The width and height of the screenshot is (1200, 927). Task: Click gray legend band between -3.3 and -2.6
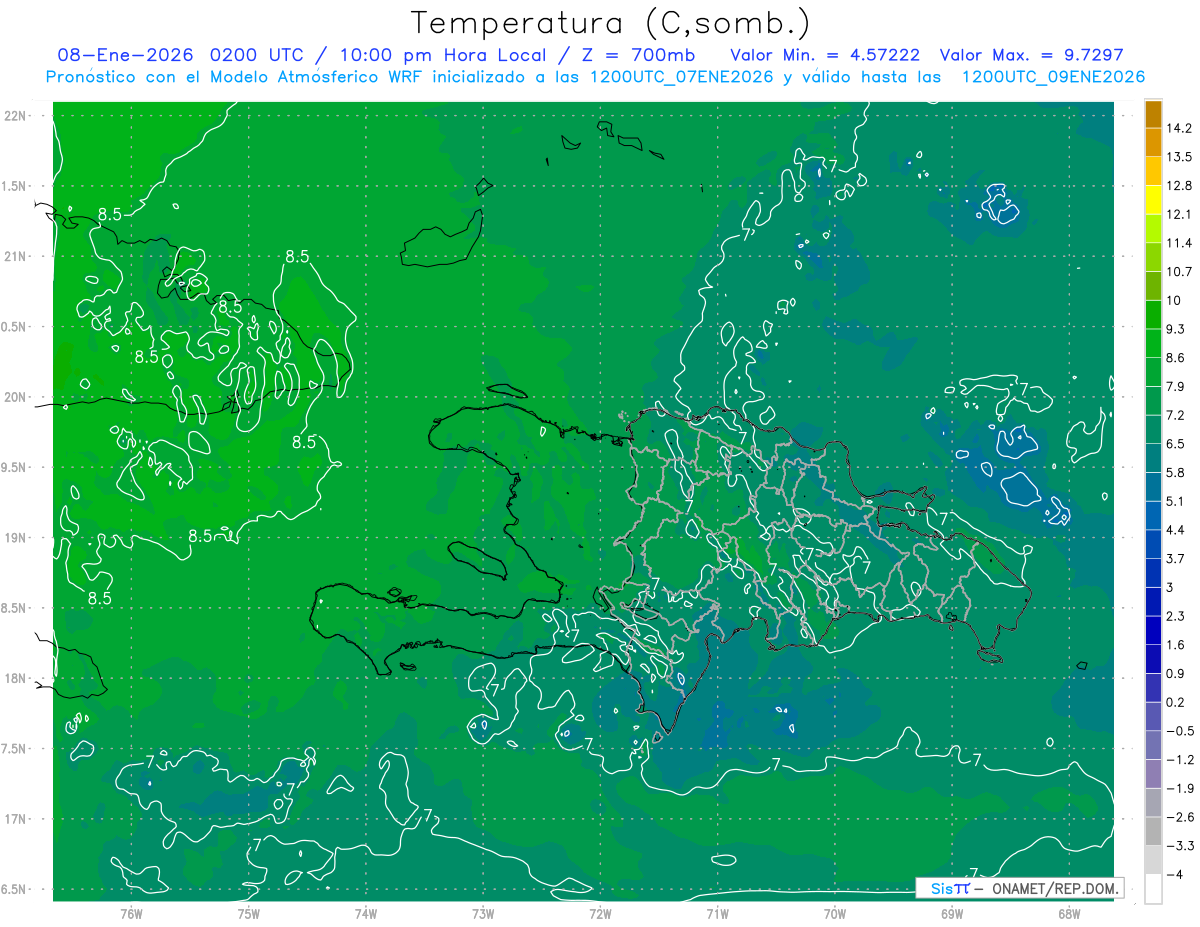(1153, 831)
